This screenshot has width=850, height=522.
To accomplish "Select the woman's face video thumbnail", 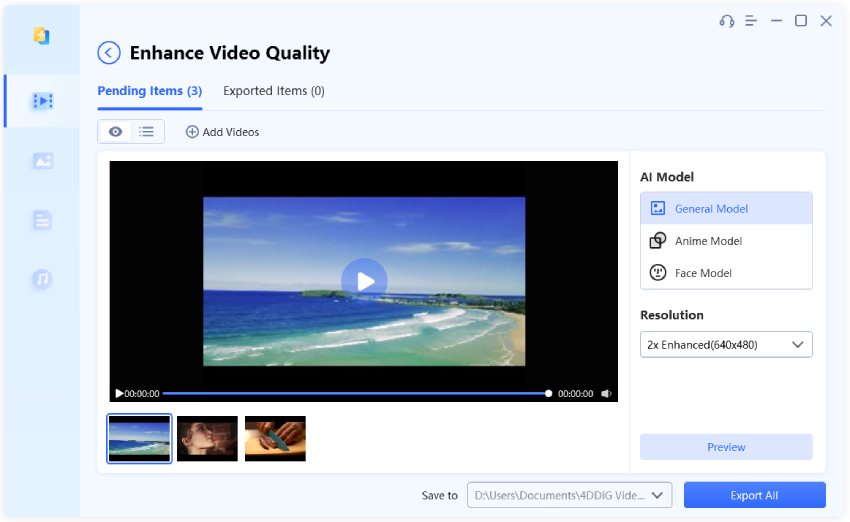I will coord(207,439).
